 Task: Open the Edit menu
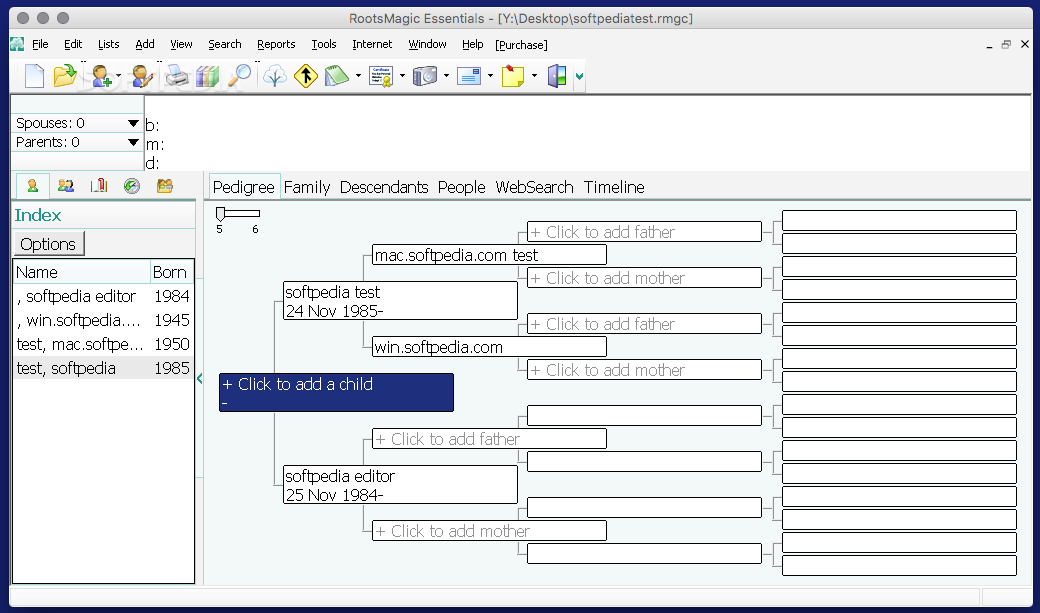(73, 44)
